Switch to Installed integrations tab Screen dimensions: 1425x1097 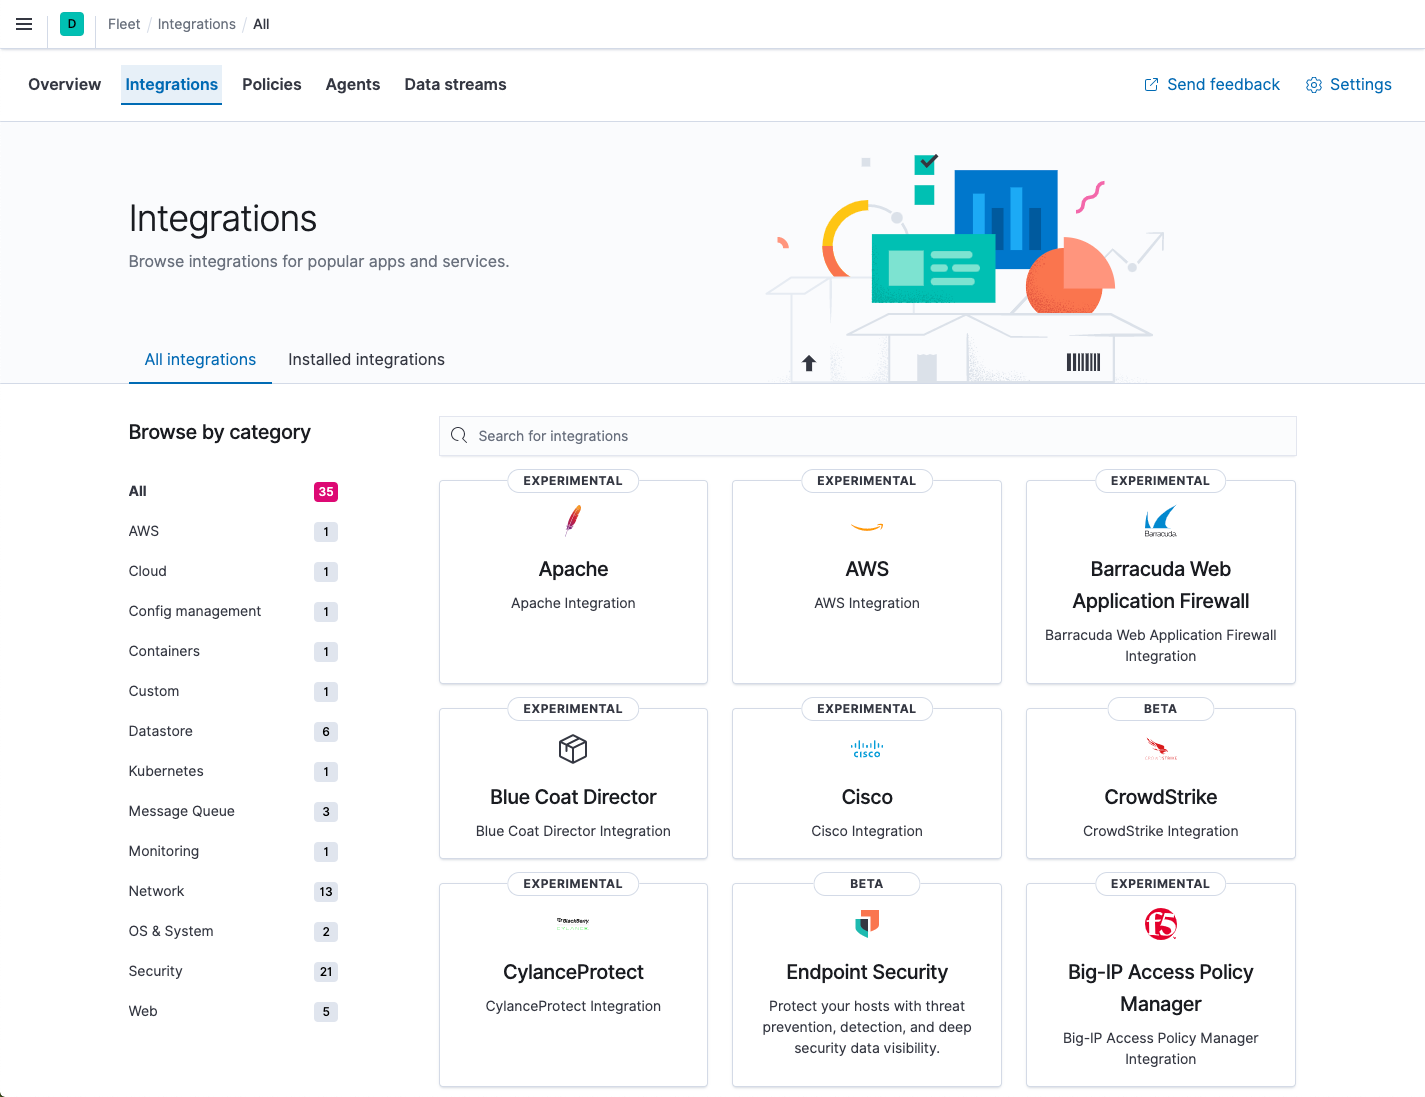coord(366,359)
